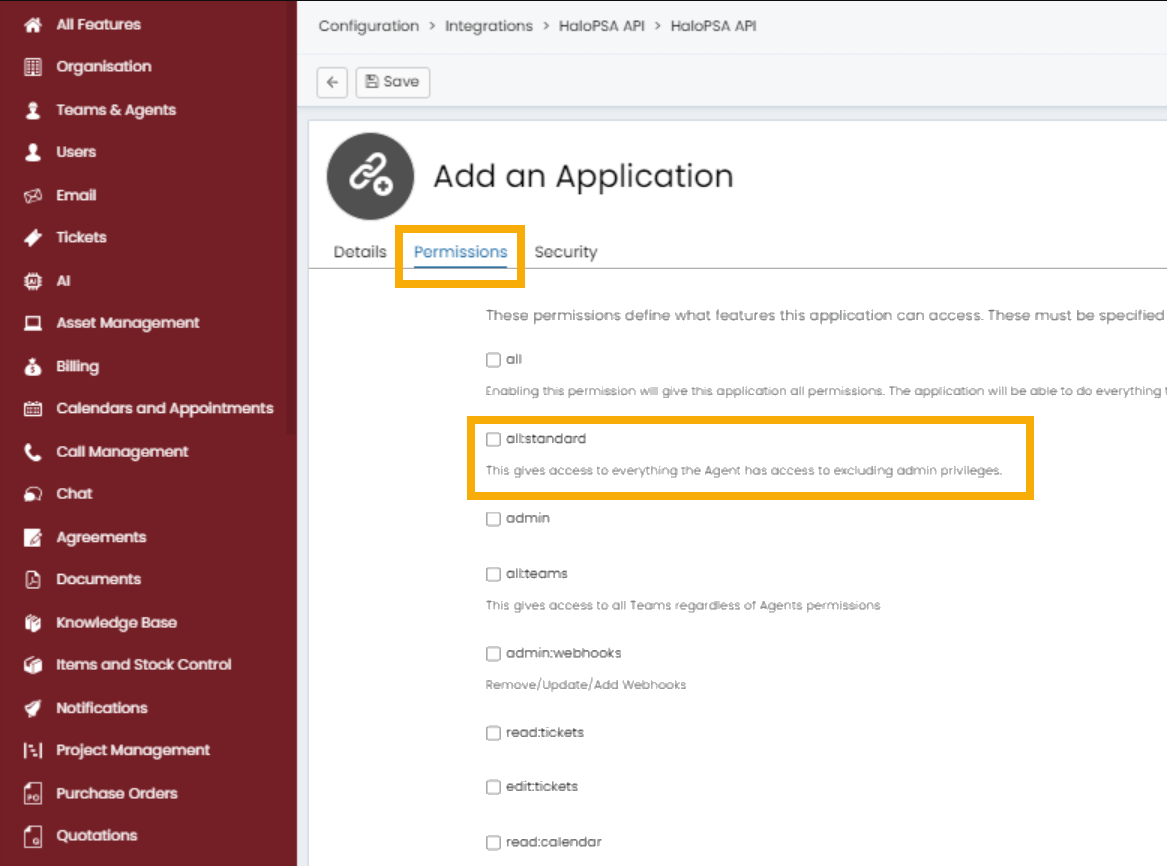Save the new application
This screenshot has width=1167, height=866.
(392, 82)
